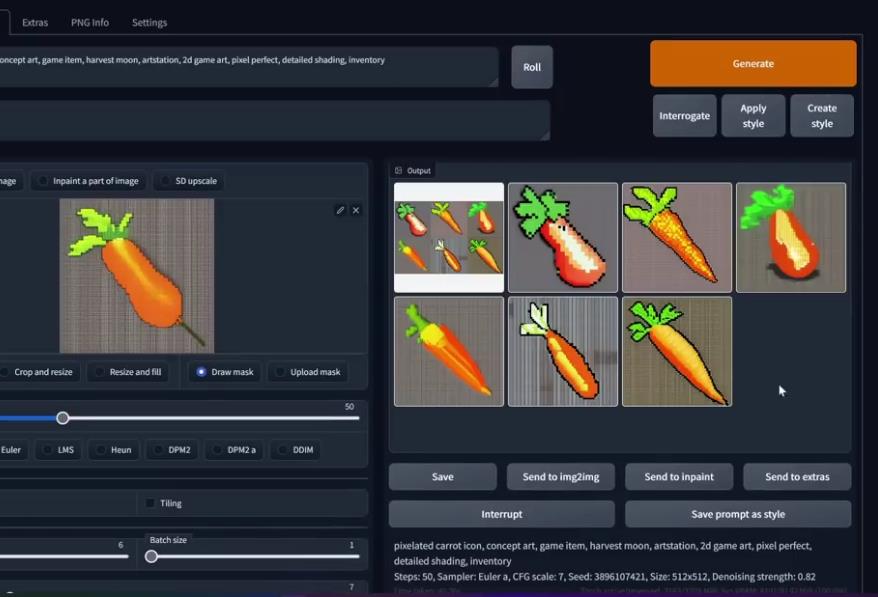Switch to the Extras tab
The image size is (878, 597).
(35, 22)
